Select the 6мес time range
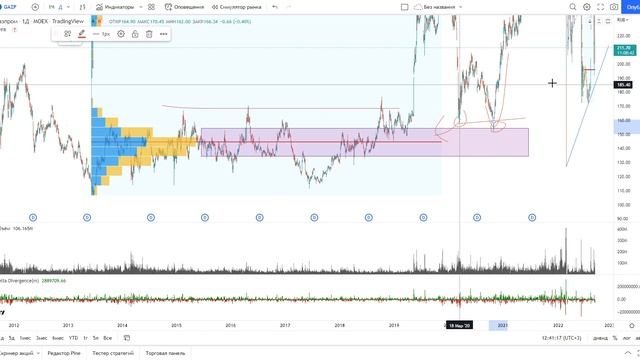The image size is (640, 360). [58, 338]
